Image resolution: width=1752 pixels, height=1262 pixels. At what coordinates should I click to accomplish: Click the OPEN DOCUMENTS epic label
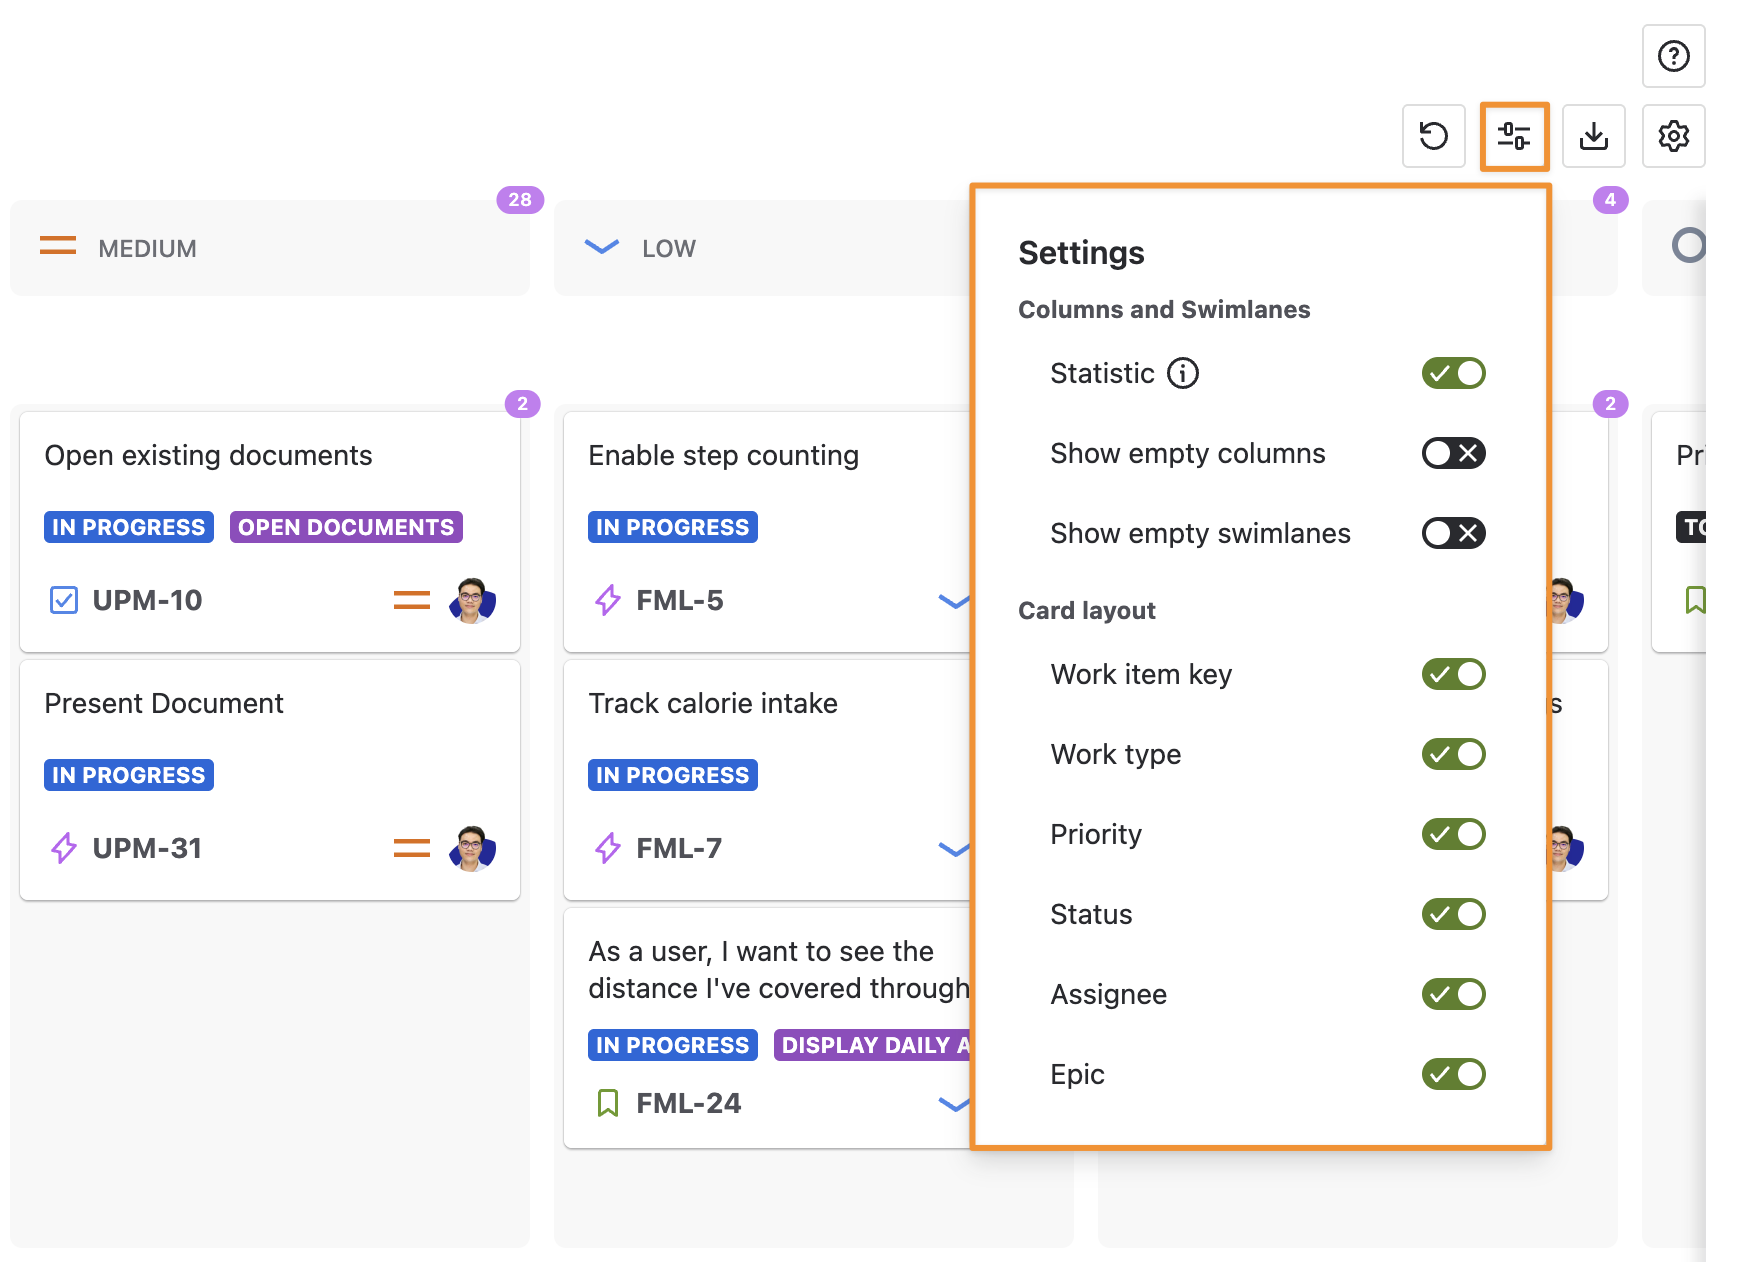click(346, 527)
